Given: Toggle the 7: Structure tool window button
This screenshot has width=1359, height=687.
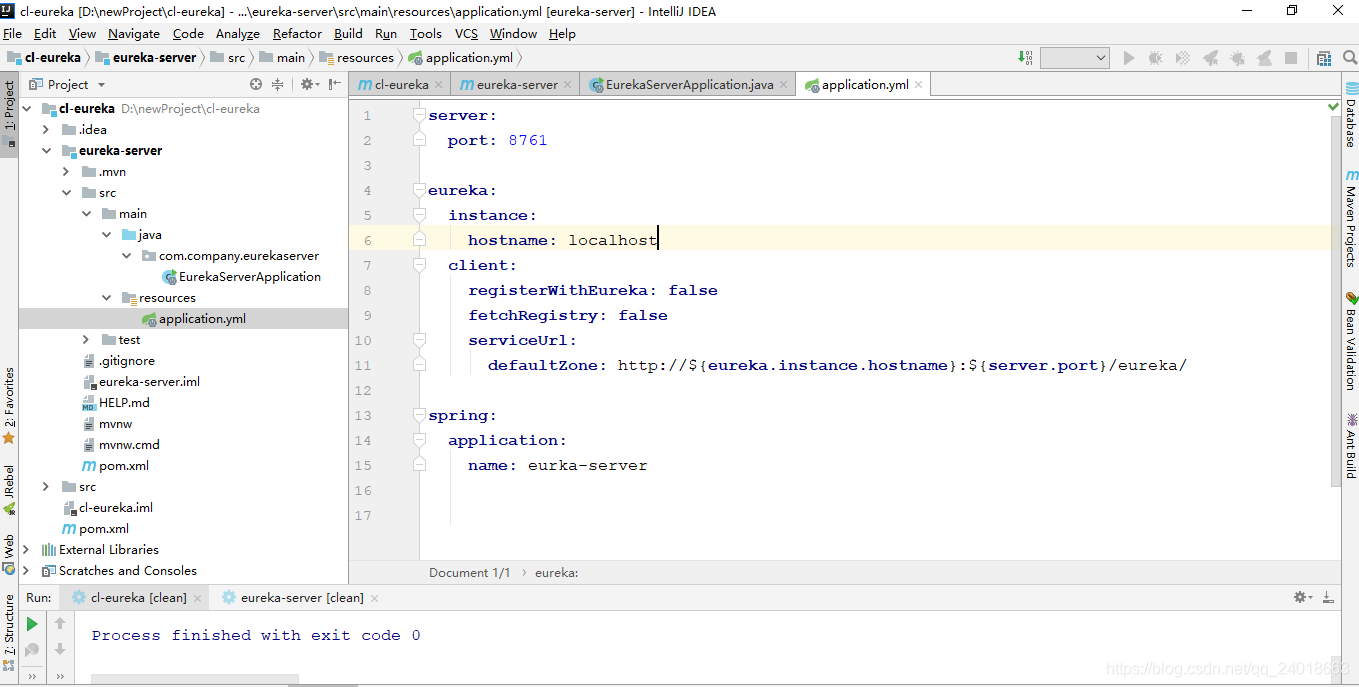Looking at the screenshot, I should (x=9, y=632).
